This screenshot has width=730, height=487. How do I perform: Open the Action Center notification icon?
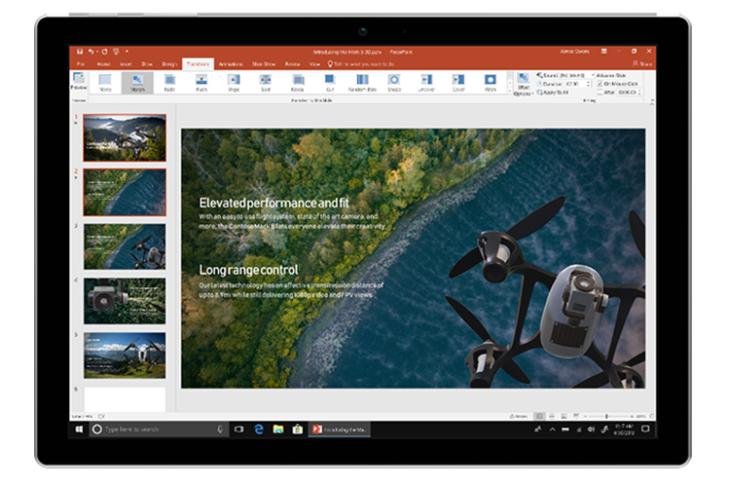pos(645,429)
